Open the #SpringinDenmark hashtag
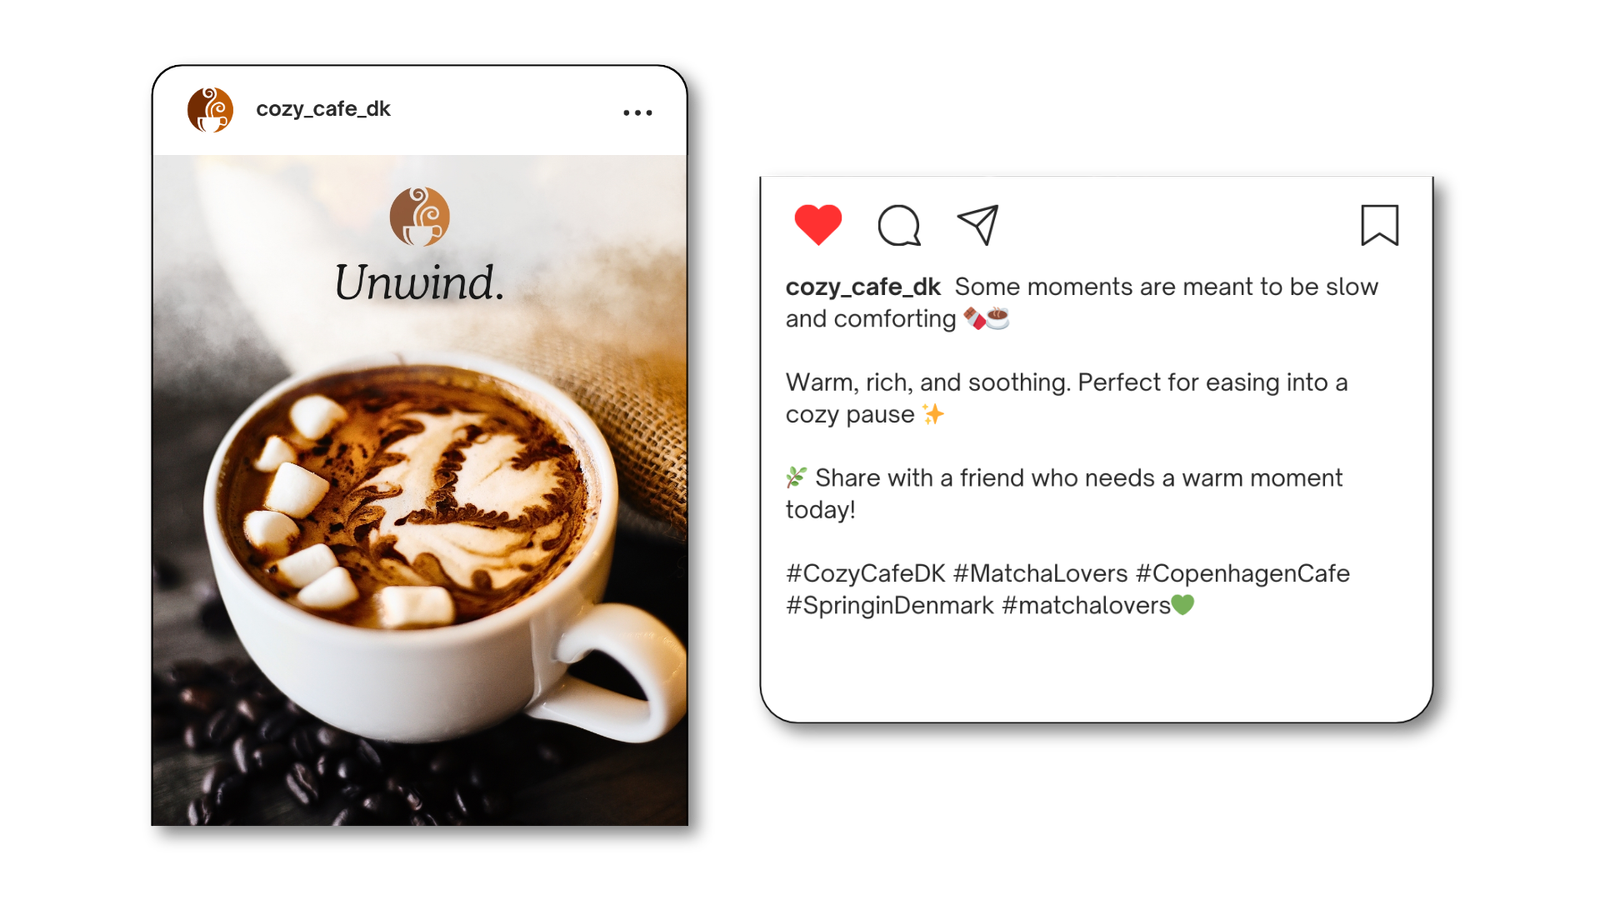1600x900 pixels. (890, 605)
